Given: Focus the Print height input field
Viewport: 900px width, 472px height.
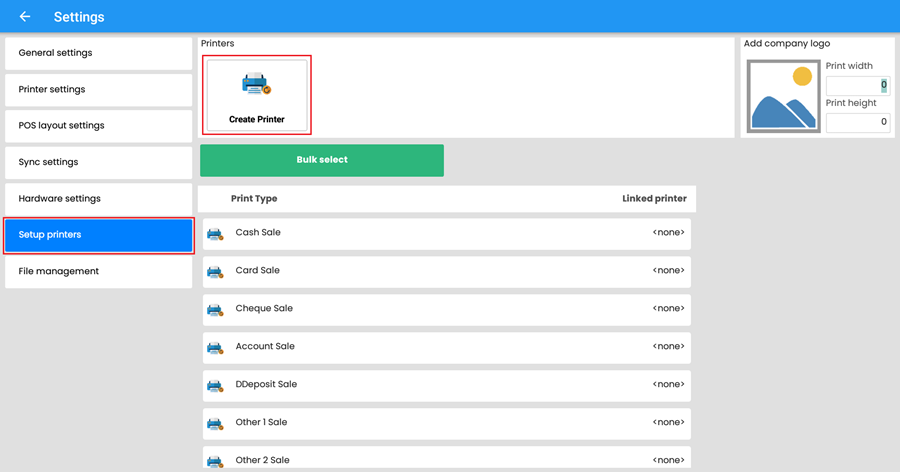Looking at the screenshot, I should 857,122.
